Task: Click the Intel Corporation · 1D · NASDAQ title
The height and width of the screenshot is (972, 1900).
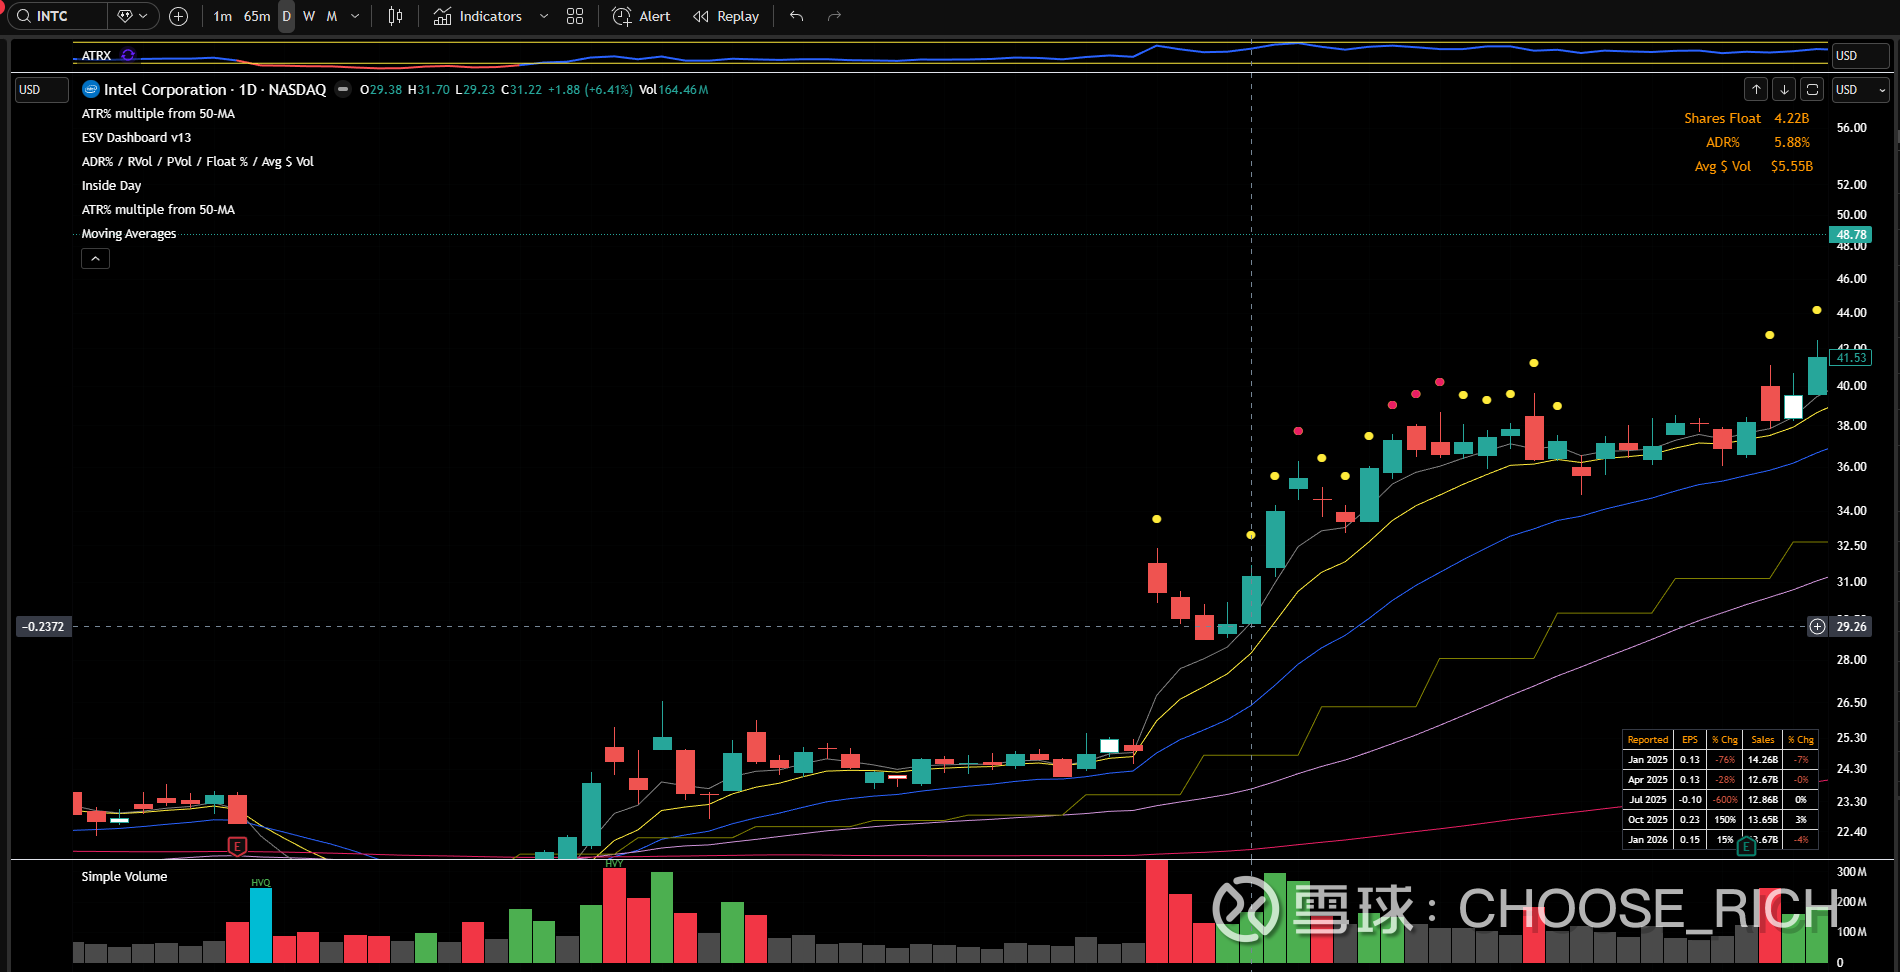Action: pyautogui.click(x=215, y=89)
